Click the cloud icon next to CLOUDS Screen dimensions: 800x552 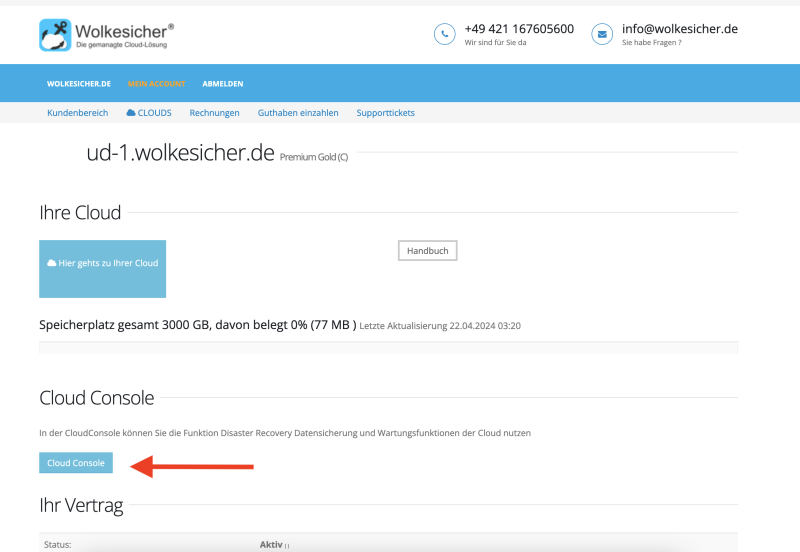pos(131,113)
